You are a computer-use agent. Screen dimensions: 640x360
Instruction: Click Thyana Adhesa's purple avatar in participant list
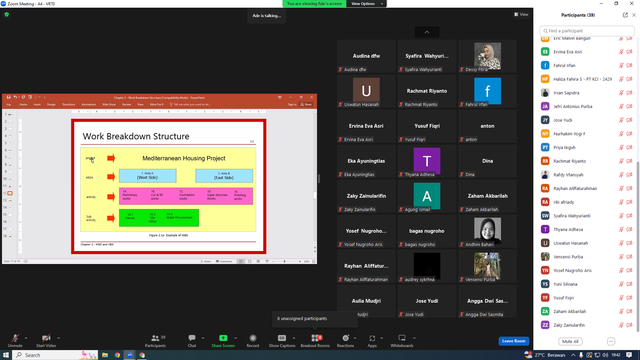coord(545,229)
